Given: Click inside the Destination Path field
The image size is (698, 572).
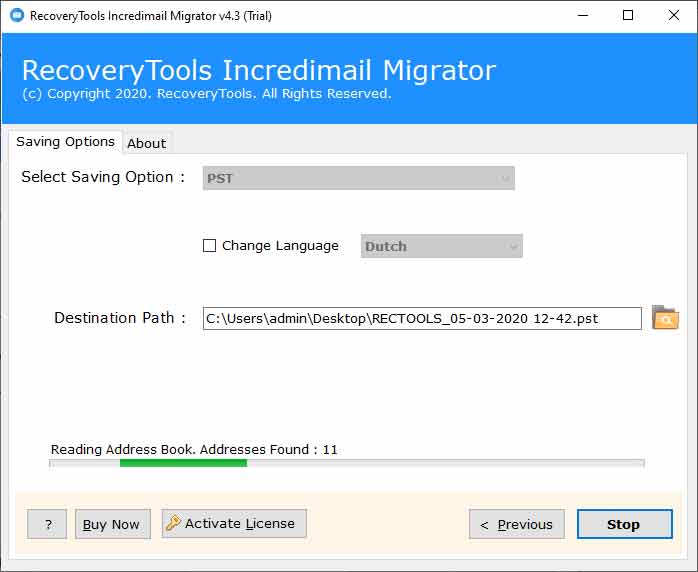Looking at the screenshot, I should [x=422, y=319].
